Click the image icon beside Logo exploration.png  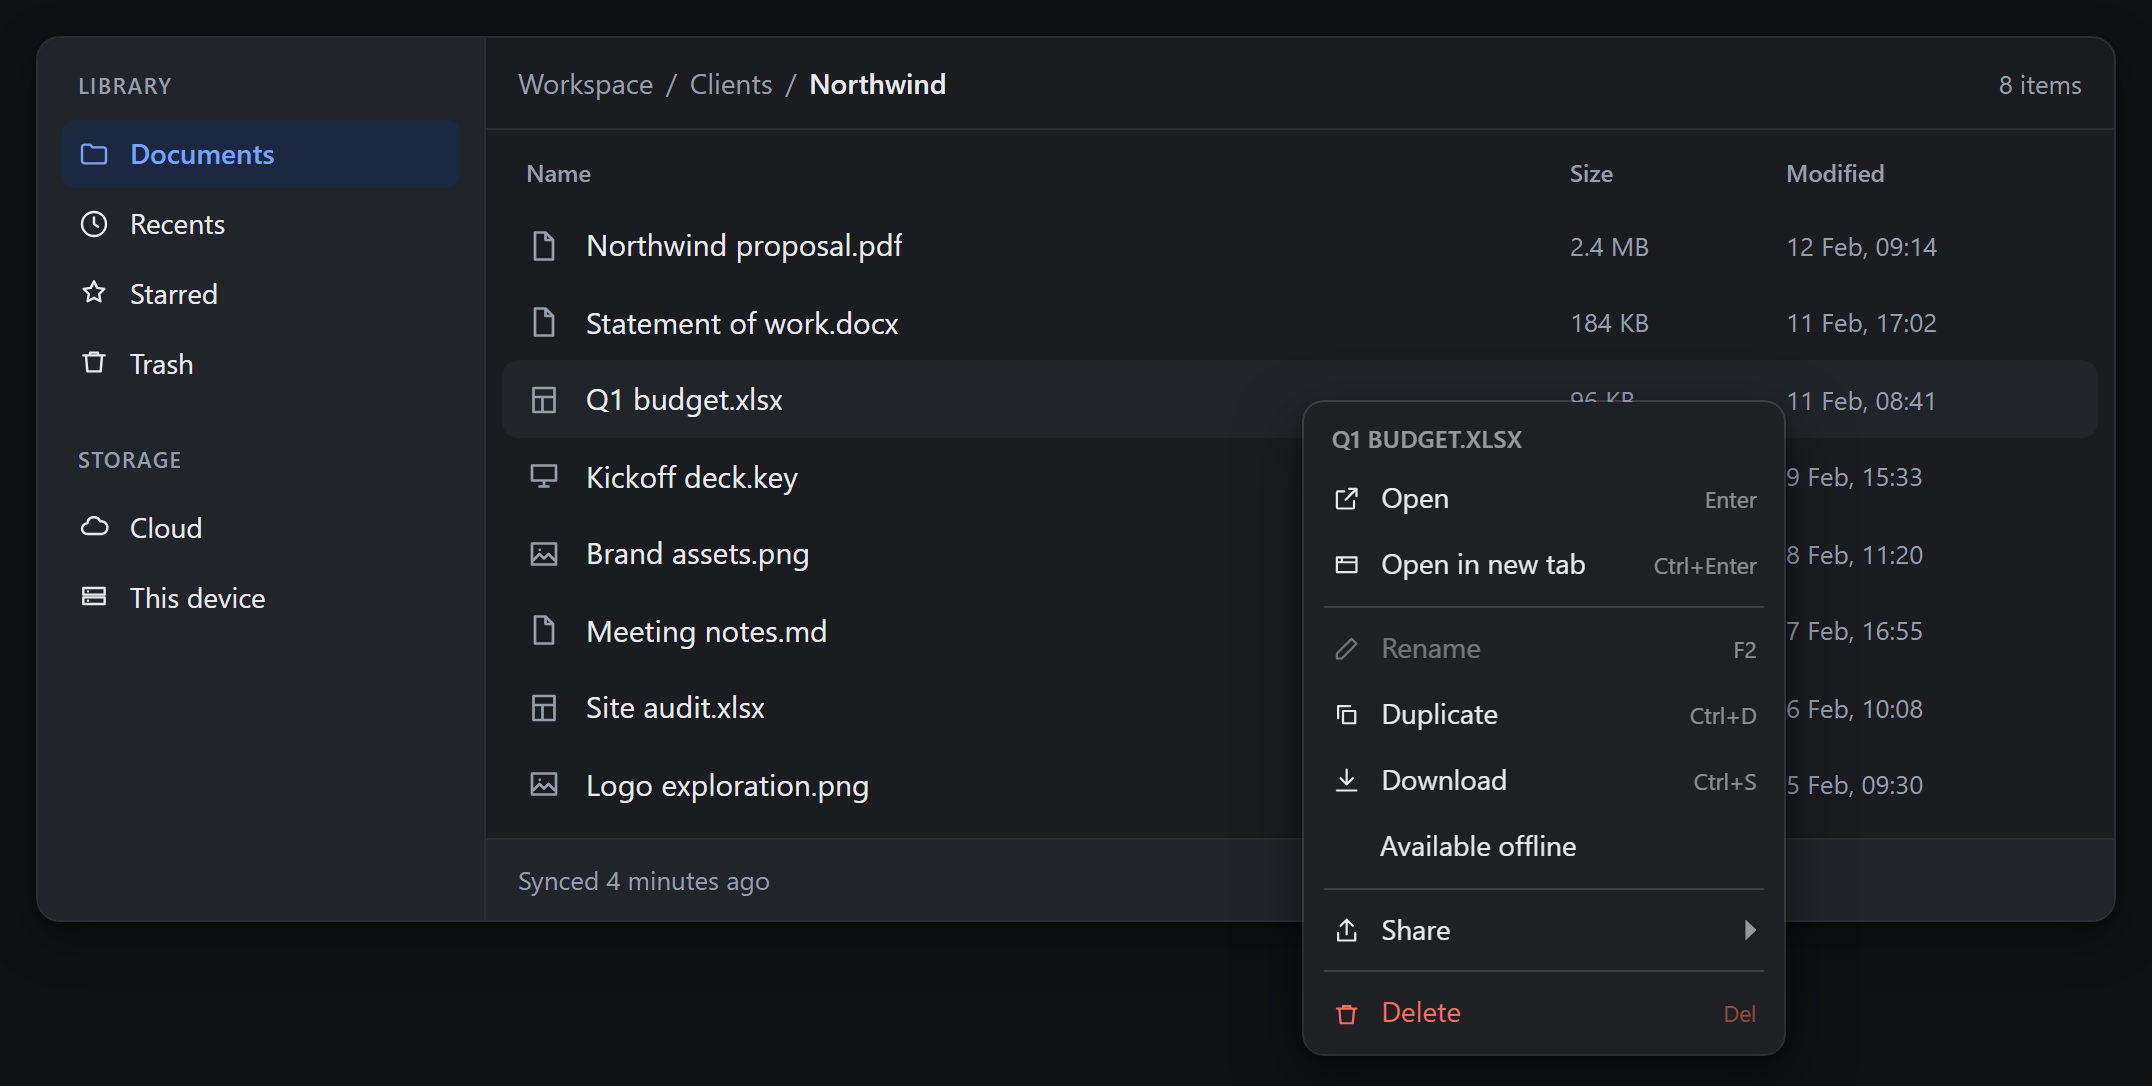click(x=544, y=785)
